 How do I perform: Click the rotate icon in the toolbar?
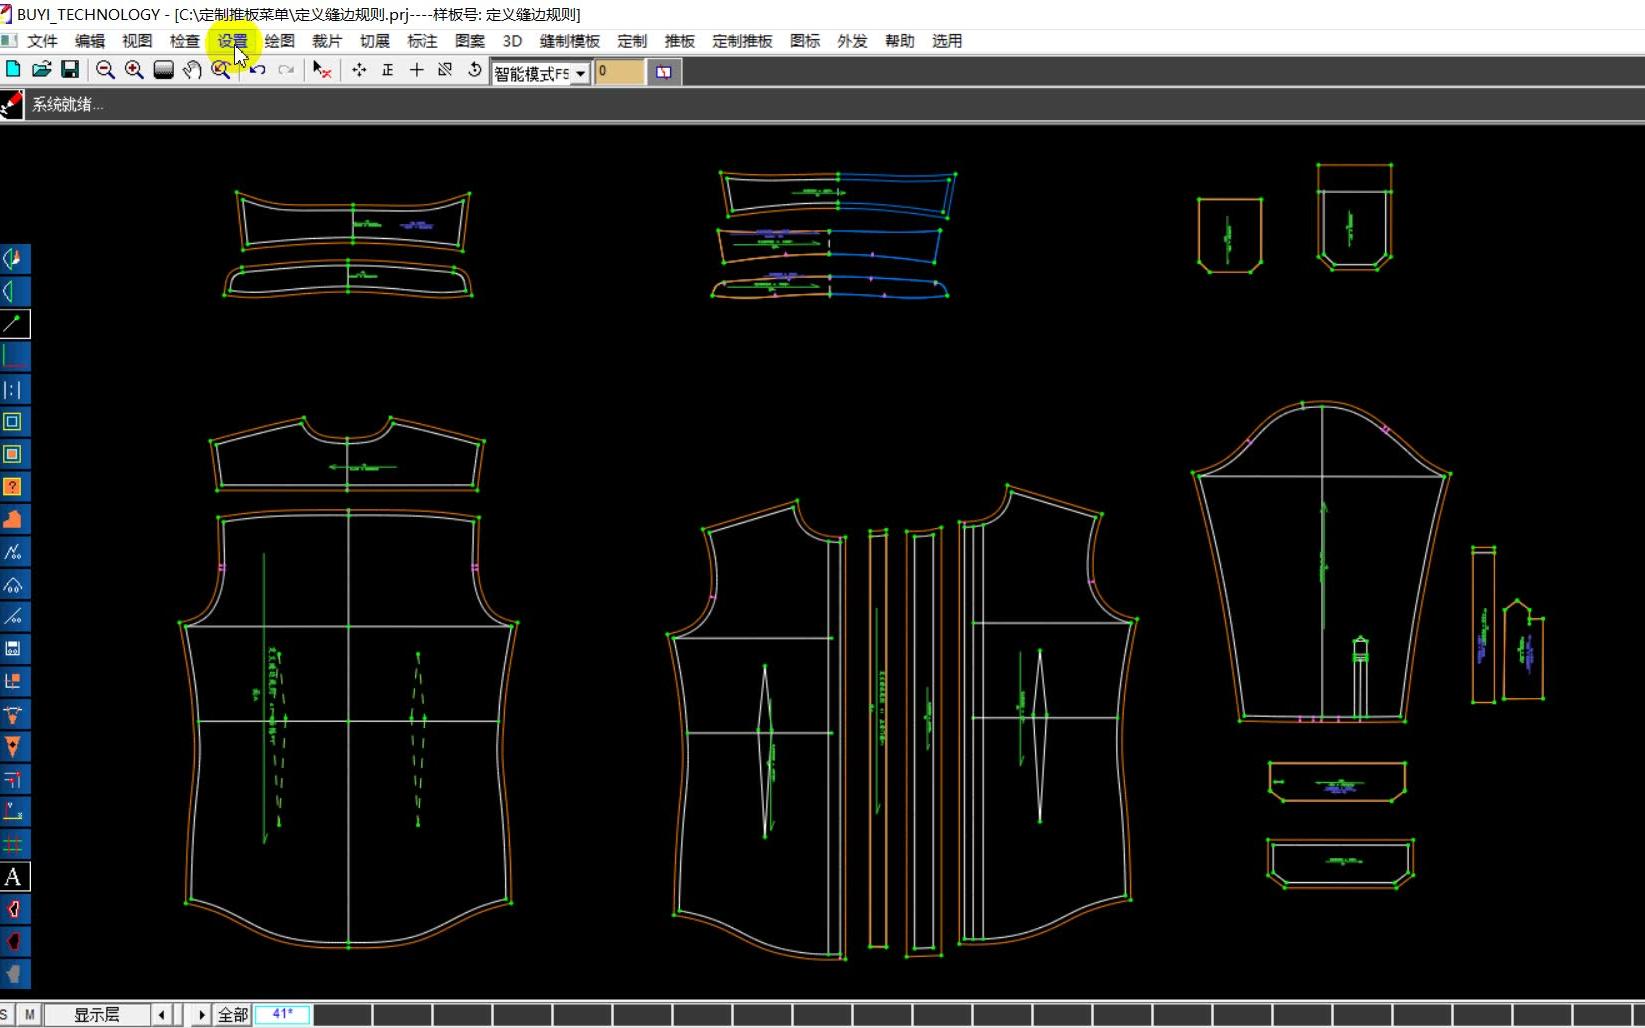coord(474,70)
